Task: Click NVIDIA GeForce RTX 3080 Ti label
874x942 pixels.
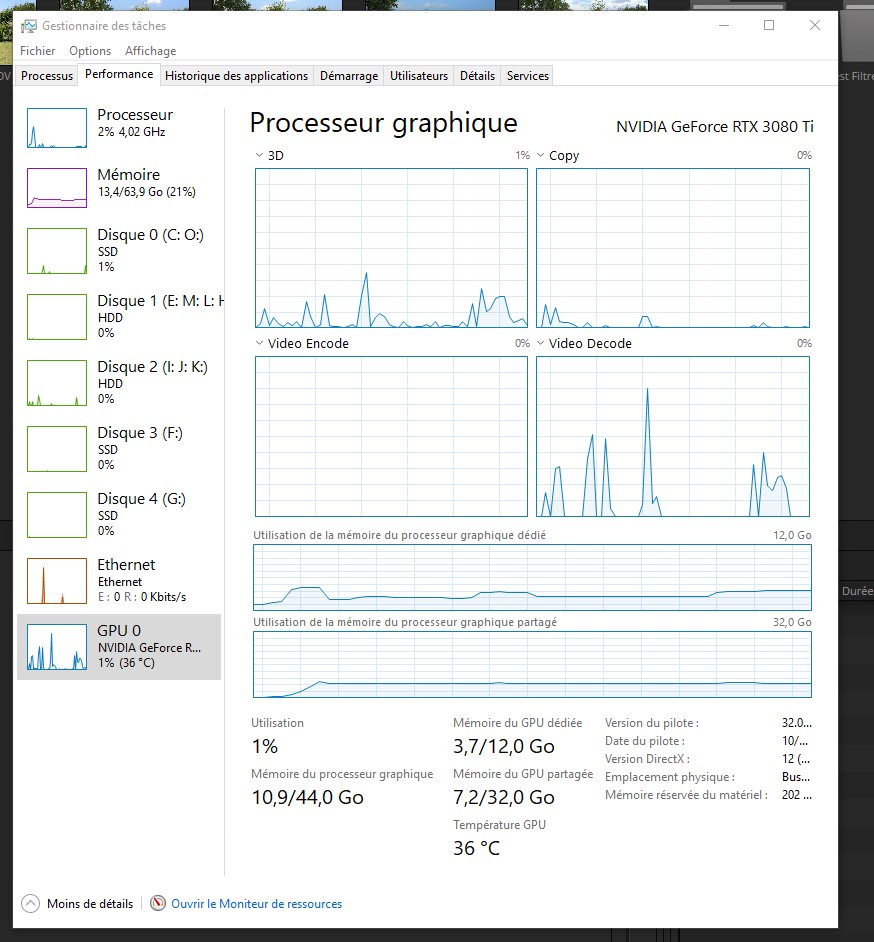Action: coord(715,127)
